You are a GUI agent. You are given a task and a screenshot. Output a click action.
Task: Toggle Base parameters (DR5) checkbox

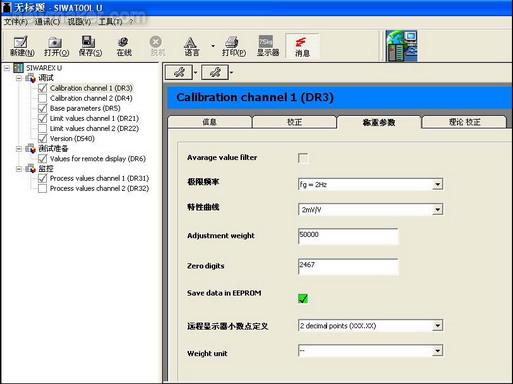click(x=43, y=108)
